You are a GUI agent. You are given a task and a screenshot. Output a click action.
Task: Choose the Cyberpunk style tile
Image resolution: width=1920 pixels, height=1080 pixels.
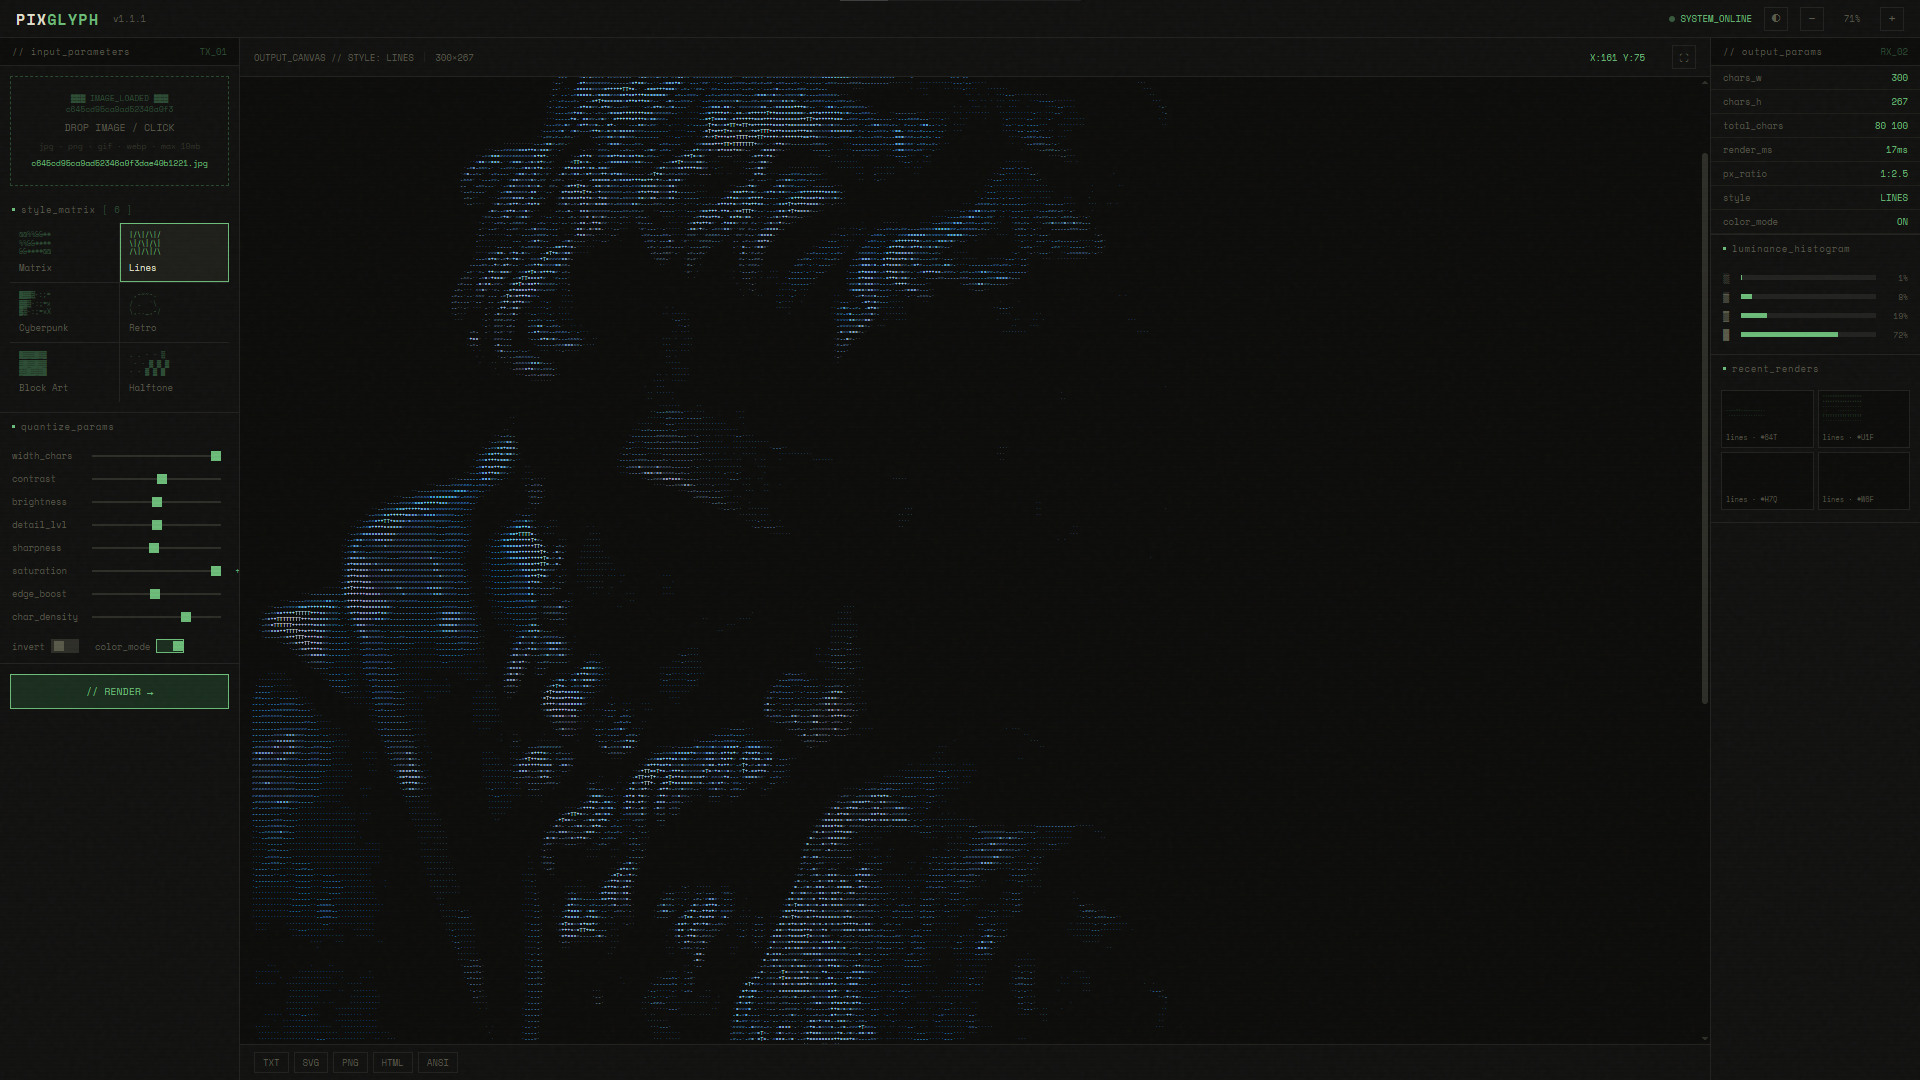(64, 312)
